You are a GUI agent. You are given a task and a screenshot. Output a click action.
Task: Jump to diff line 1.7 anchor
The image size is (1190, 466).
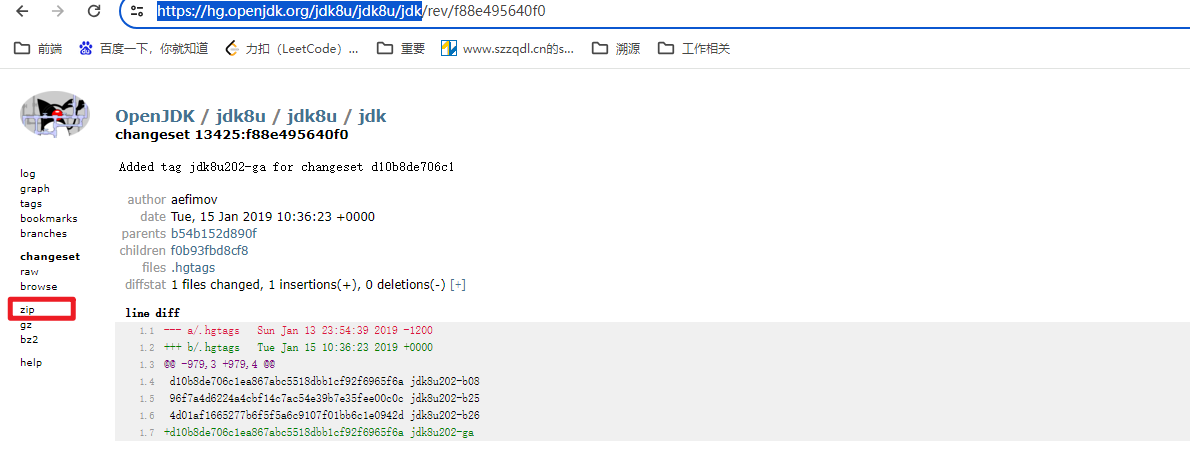point(146,433)
